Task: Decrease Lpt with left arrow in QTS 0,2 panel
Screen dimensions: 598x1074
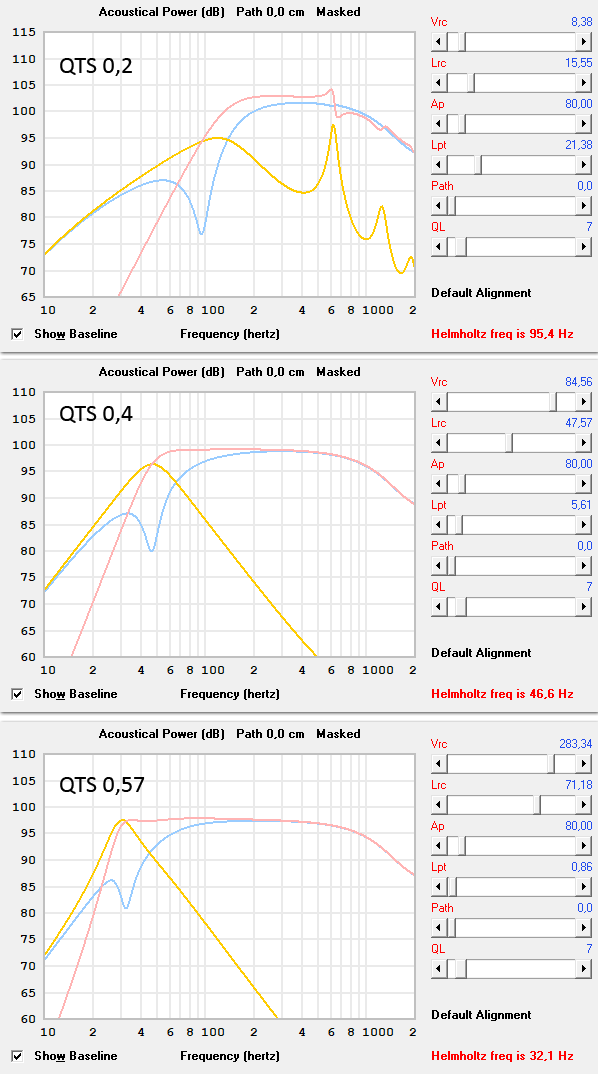Action: [x=439, y=165]
